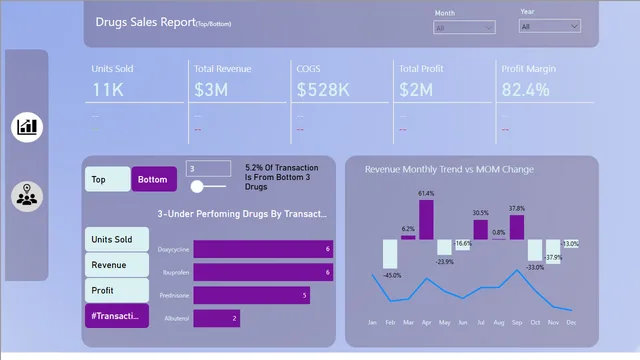Click the July 30.5% MOM bar
The image size is (640, 360).
pyautogui.click(x=480, y=229)
